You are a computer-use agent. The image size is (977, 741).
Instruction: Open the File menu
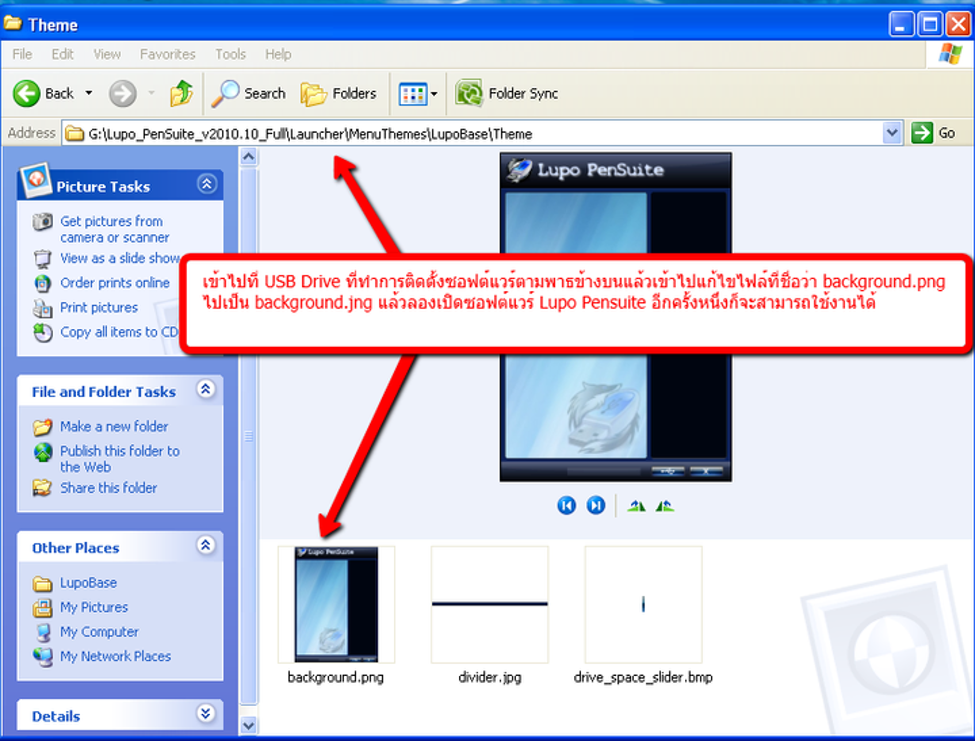[x=22, y=54]
